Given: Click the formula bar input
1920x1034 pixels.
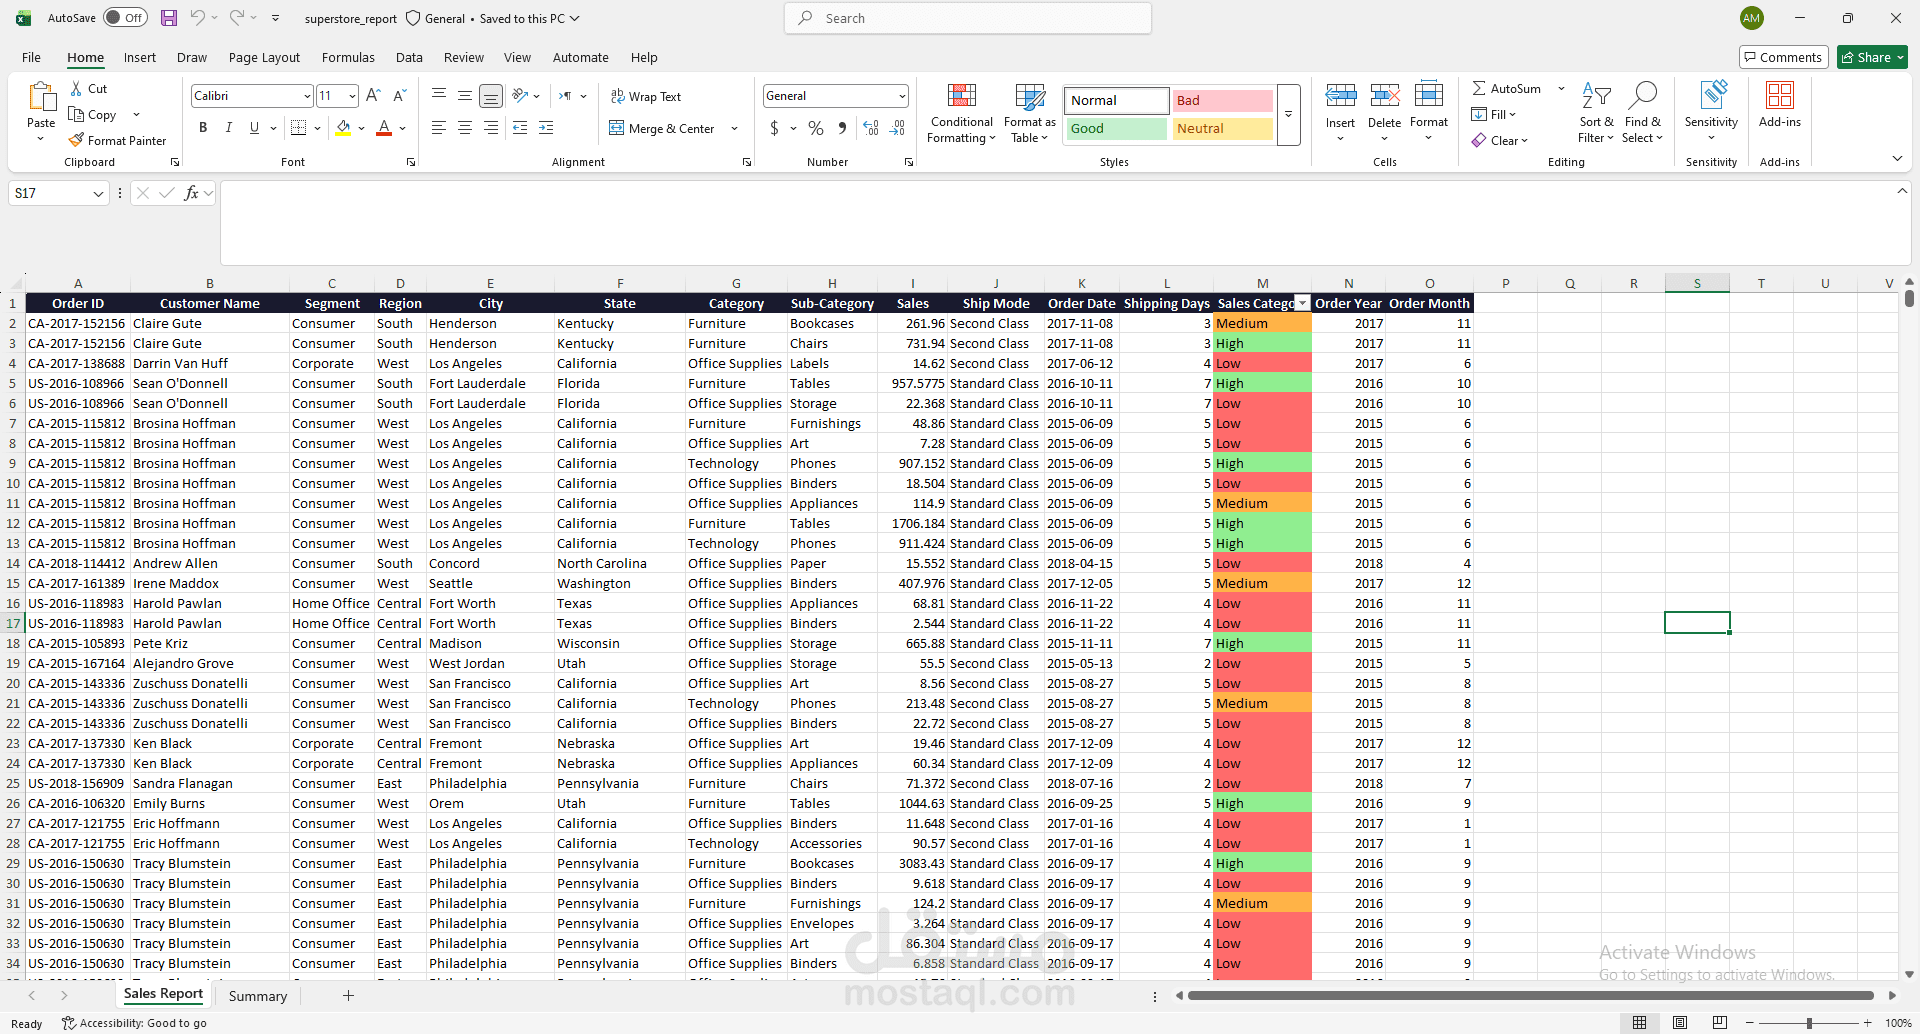Looking at the screenshot, I should click(x=1055, y=223).
